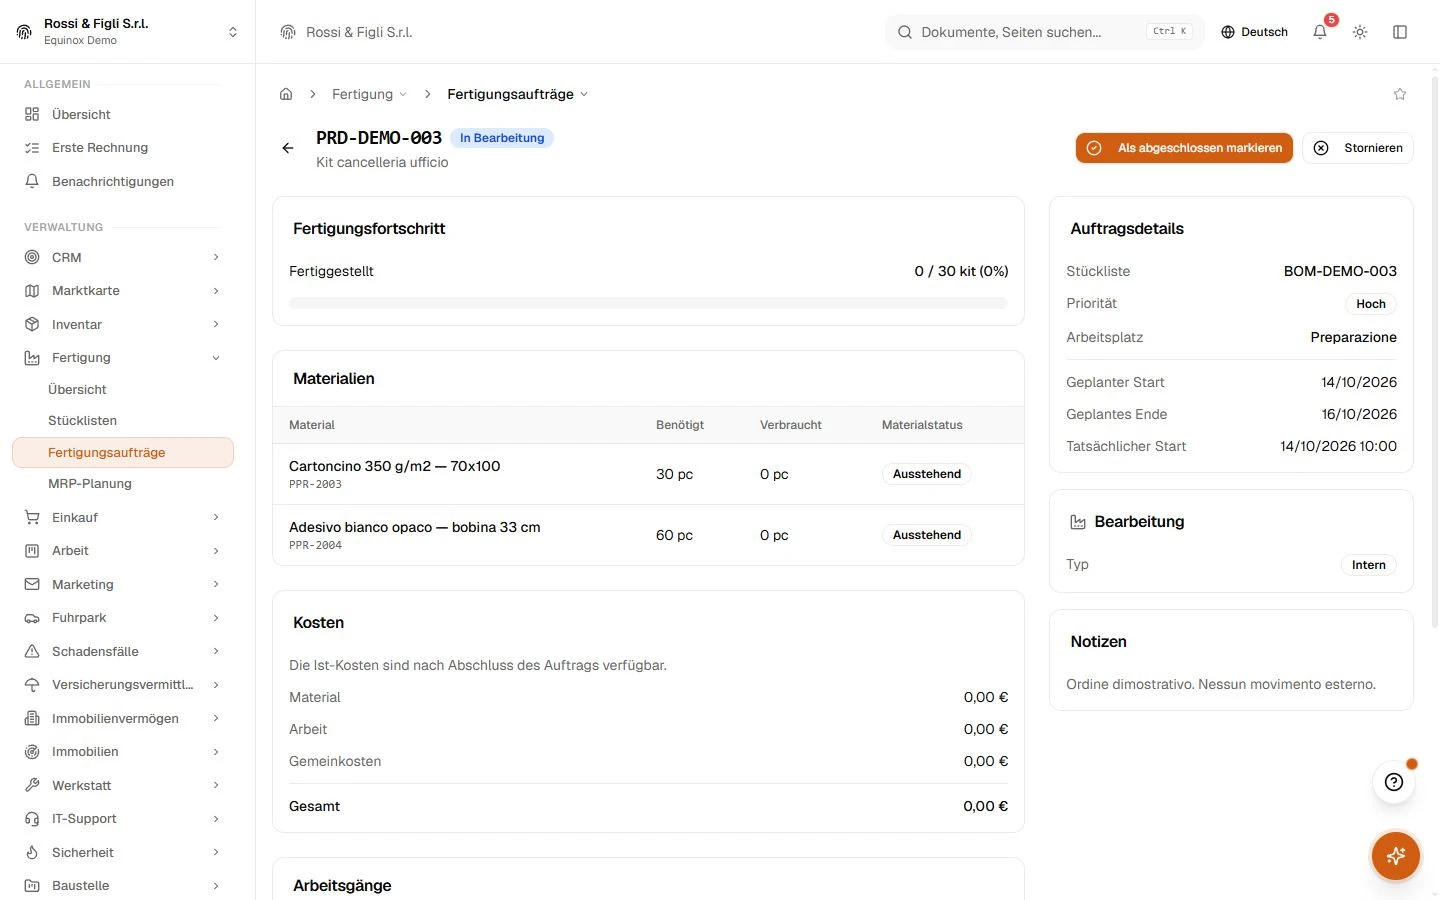This screenshot has width=1440, height=900.
Task: Click the home breadcrumb icon
Action: (x=286, y=94)
